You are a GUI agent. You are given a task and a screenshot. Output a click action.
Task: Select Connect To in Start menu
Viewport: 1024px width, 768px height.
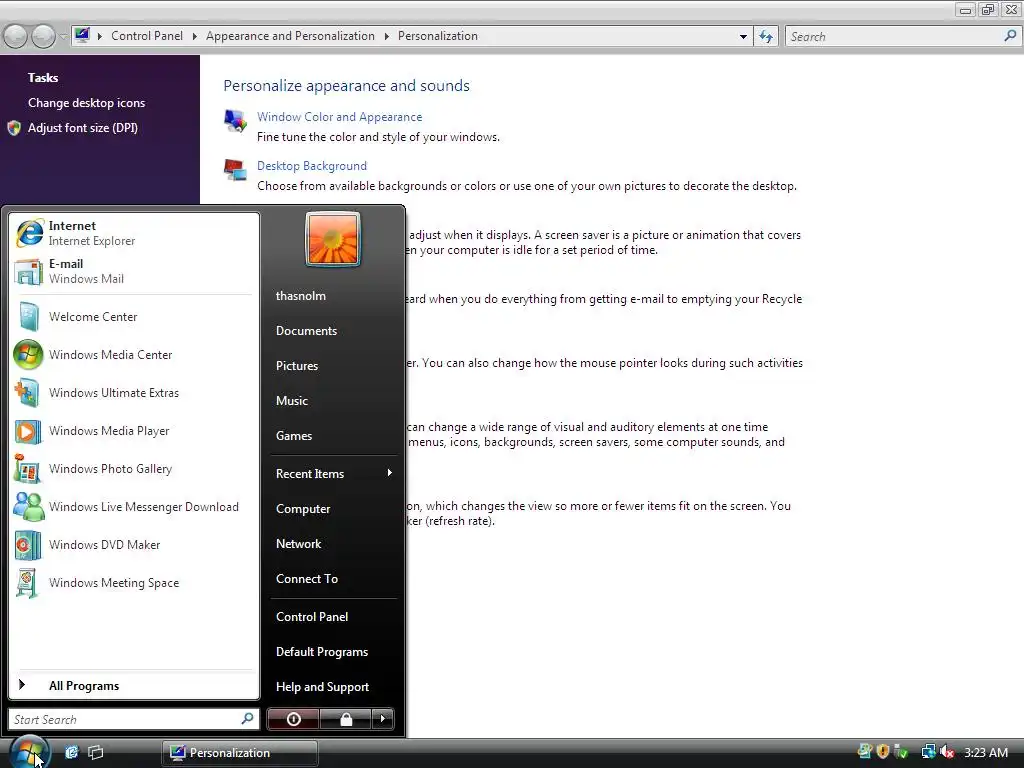[x=307, y=579]
